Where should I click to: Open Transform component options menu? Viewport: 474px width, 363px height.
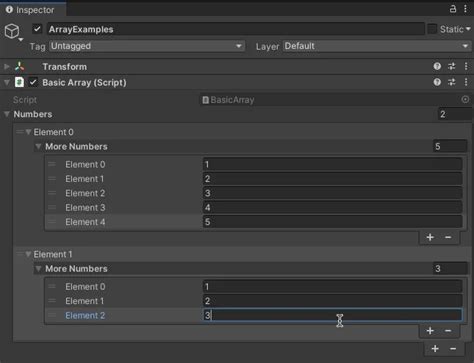point(466,66)
